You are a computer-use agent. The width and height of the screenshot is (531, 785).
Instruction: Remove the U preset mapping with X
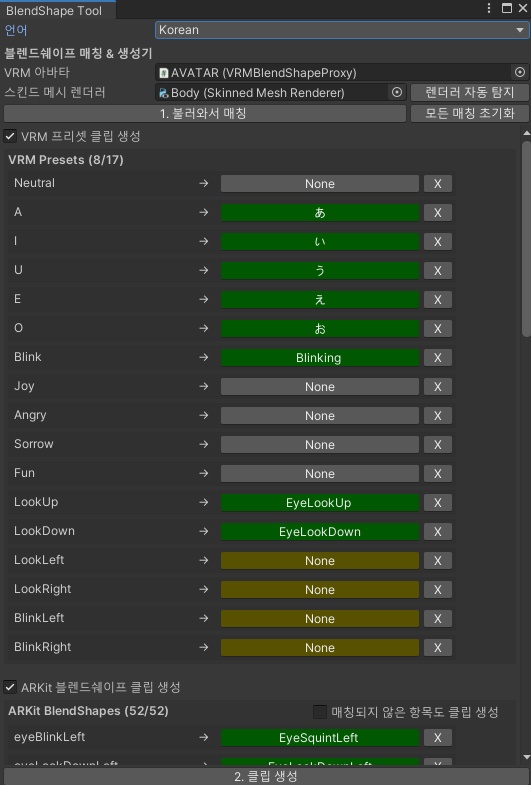point(438,271)
